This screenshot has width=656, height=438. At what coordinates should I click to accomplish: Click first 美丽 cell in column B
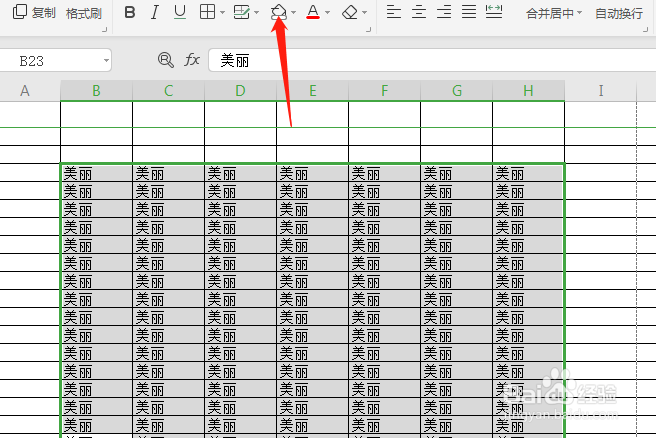pos(97,173)
